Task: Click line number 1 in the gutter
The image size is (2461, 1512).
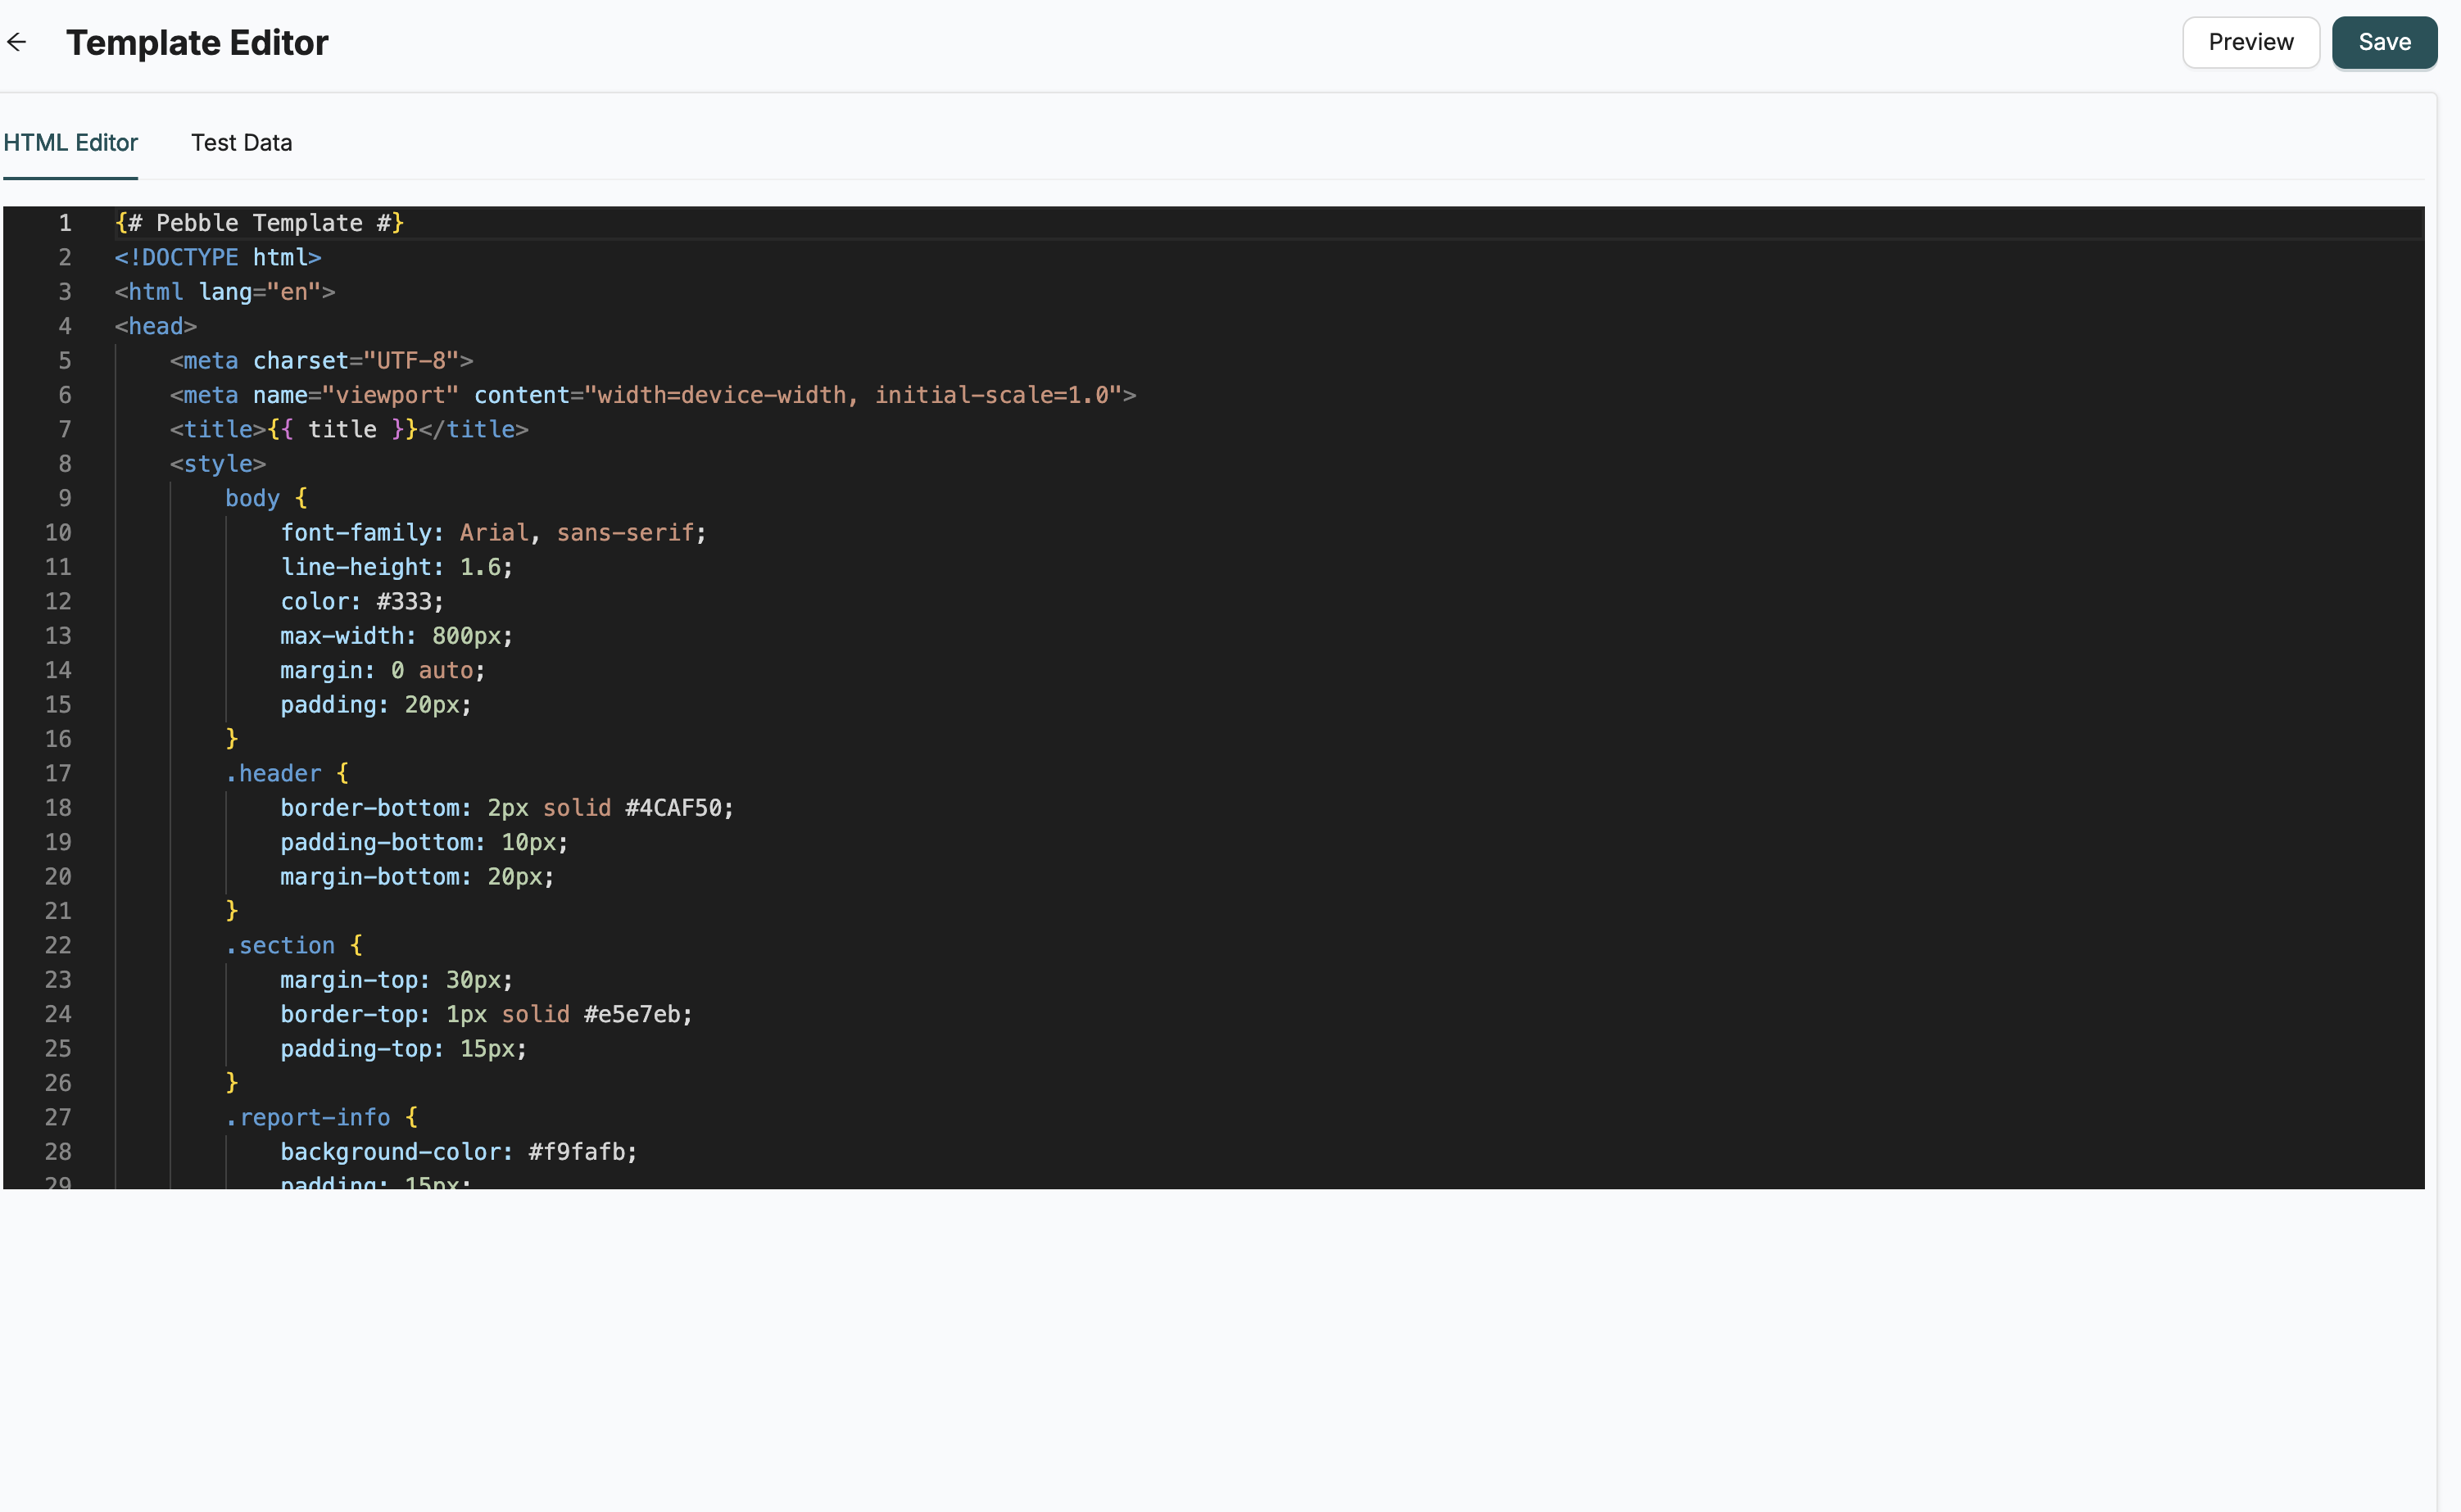Action: (x=64, y=222)
